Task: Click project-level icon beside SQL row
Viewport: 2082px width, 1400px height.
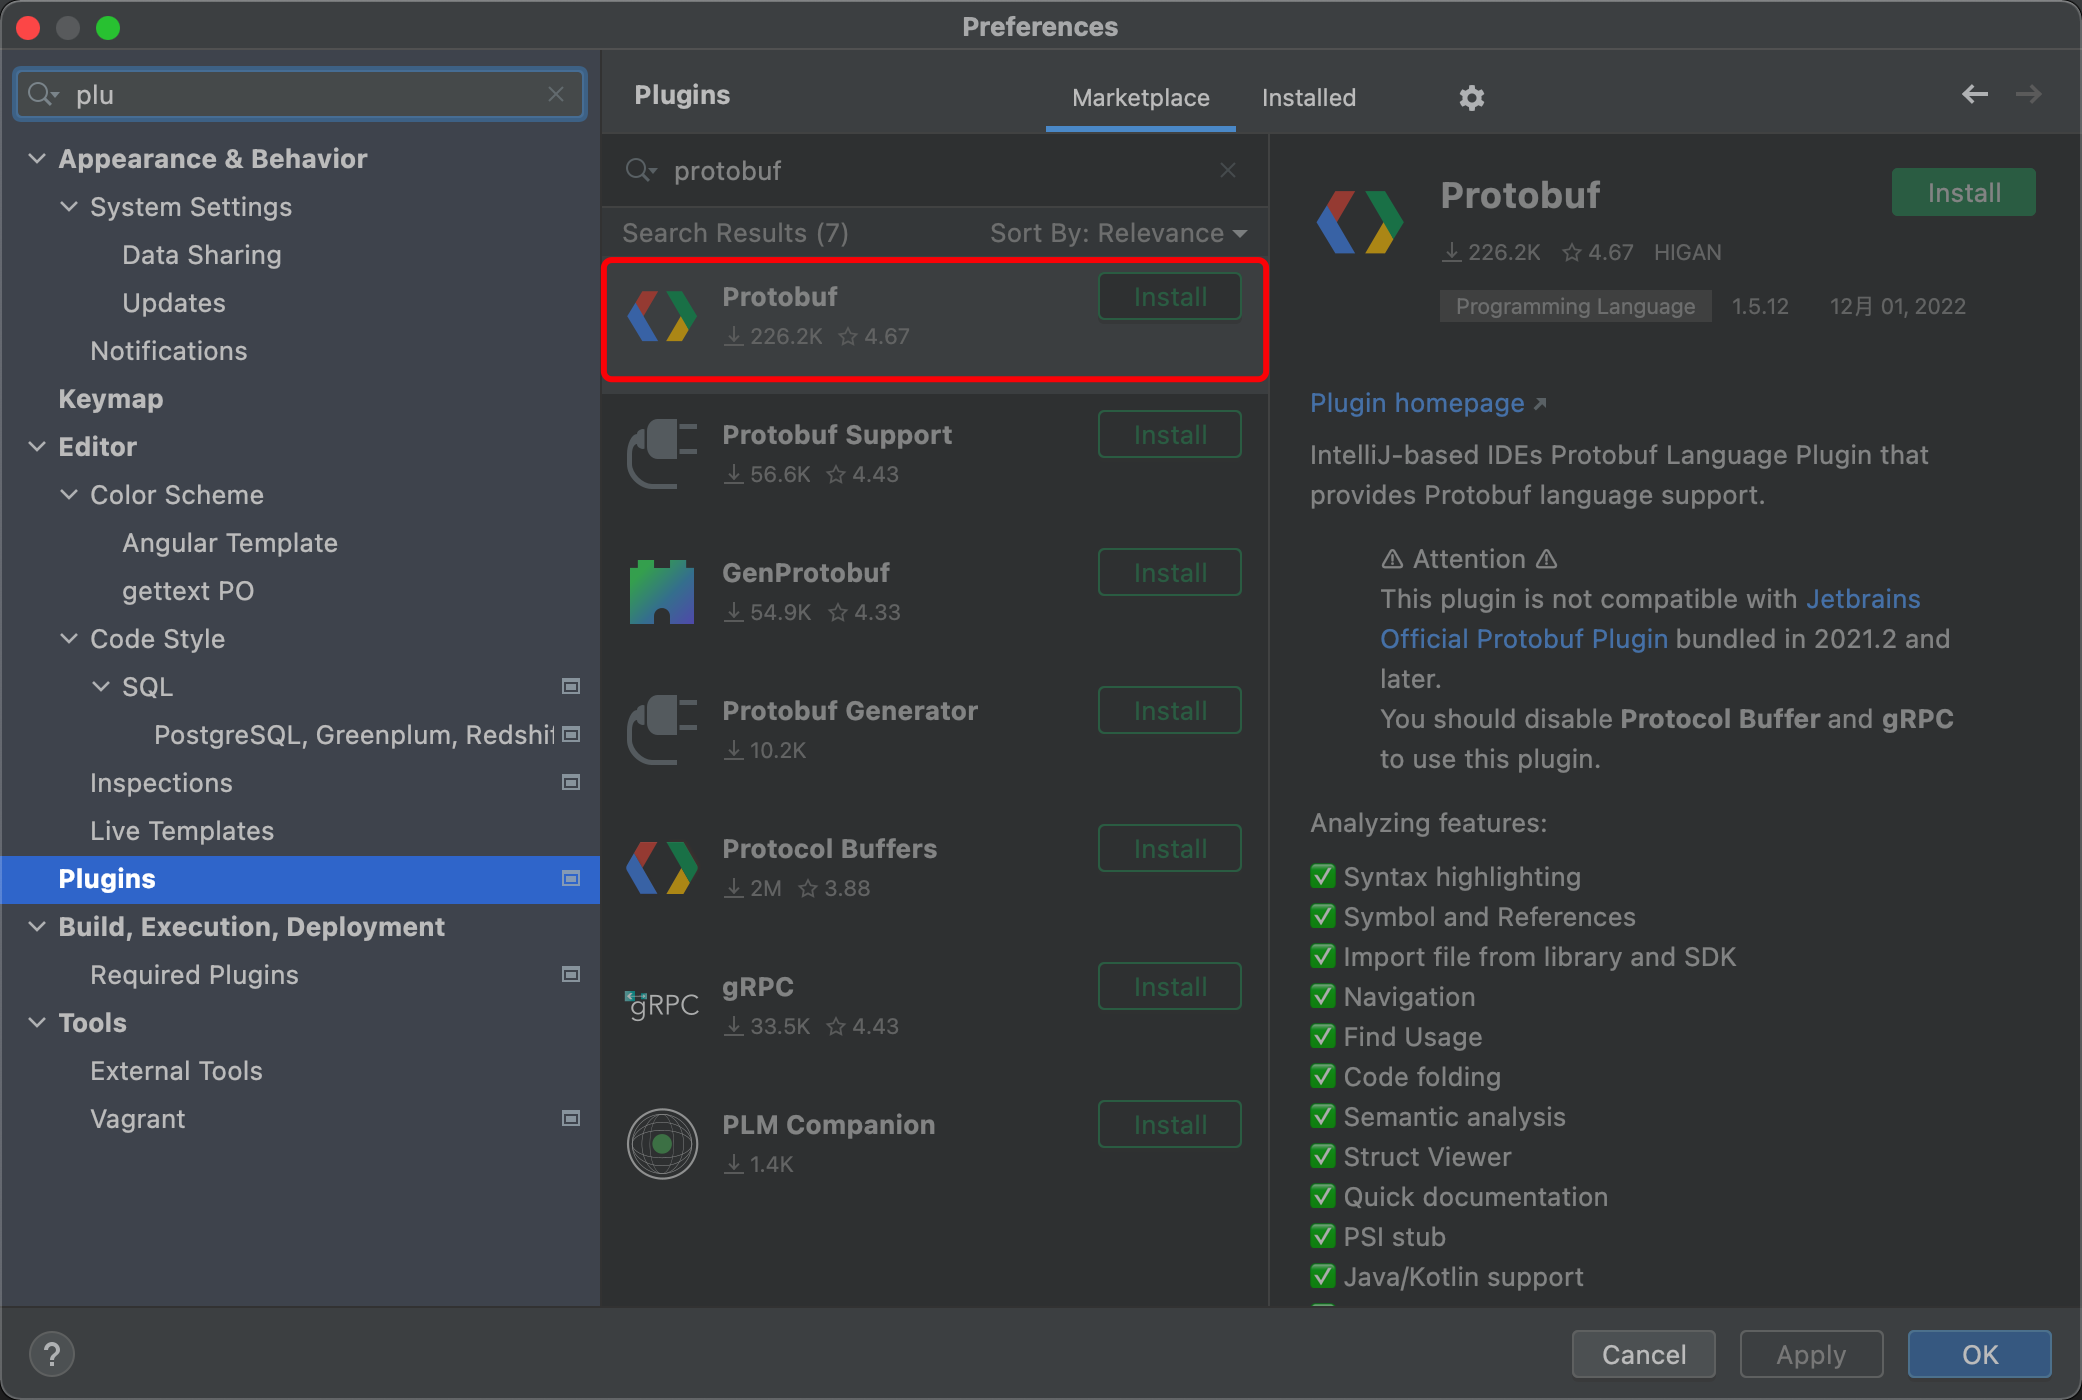Action: tap(571, 687)
